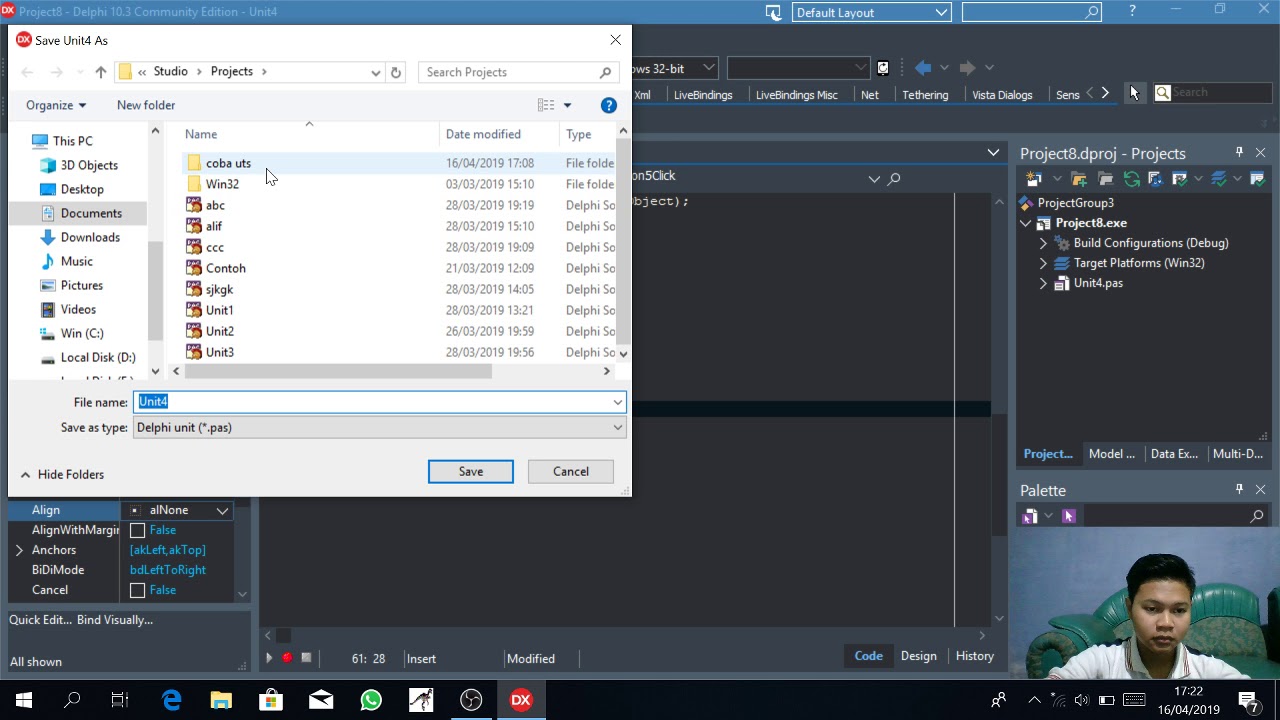Screen dimensions: 1280x720
Task: Change view layout icon in dialog
Action: click(x=546, y=105)
